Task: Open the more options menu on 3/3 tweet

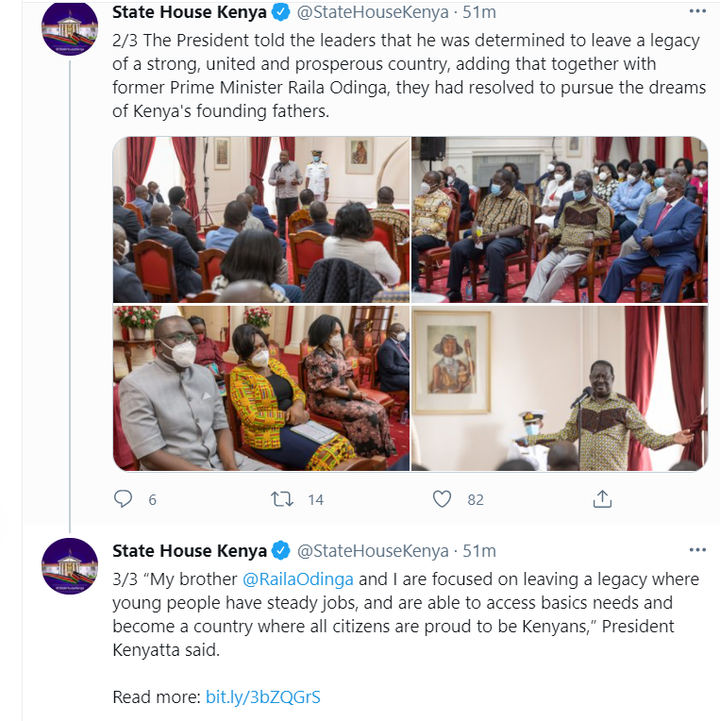Action: pyautogui.click(x=697, y=549)
